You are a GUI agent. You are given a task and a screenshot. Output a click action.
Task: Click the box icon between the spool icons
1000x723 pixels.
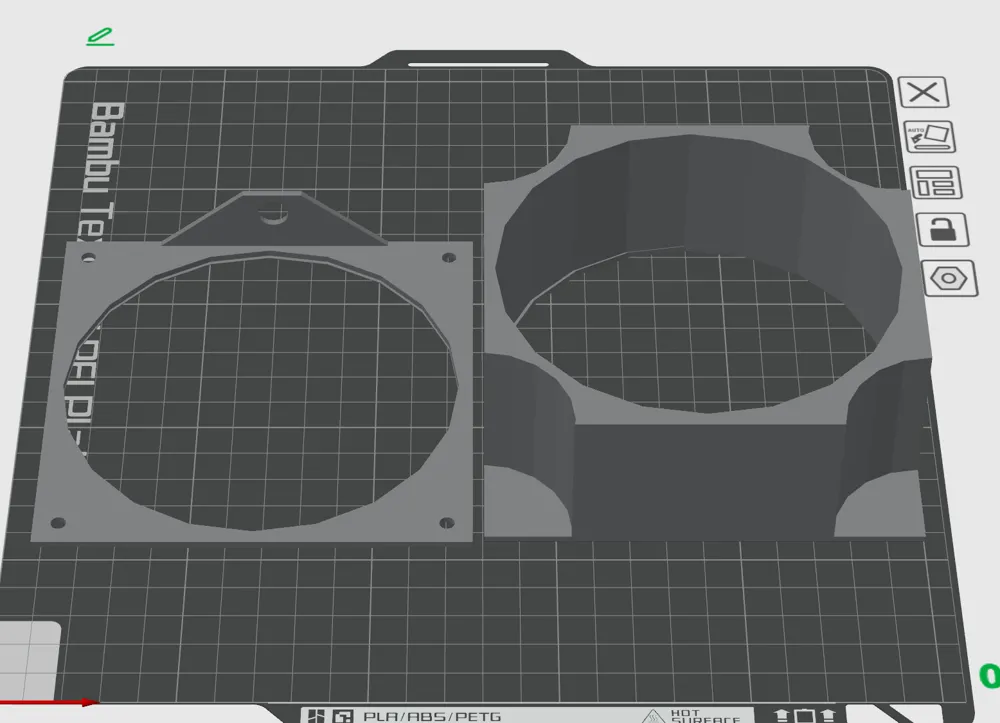coord(805,712)
